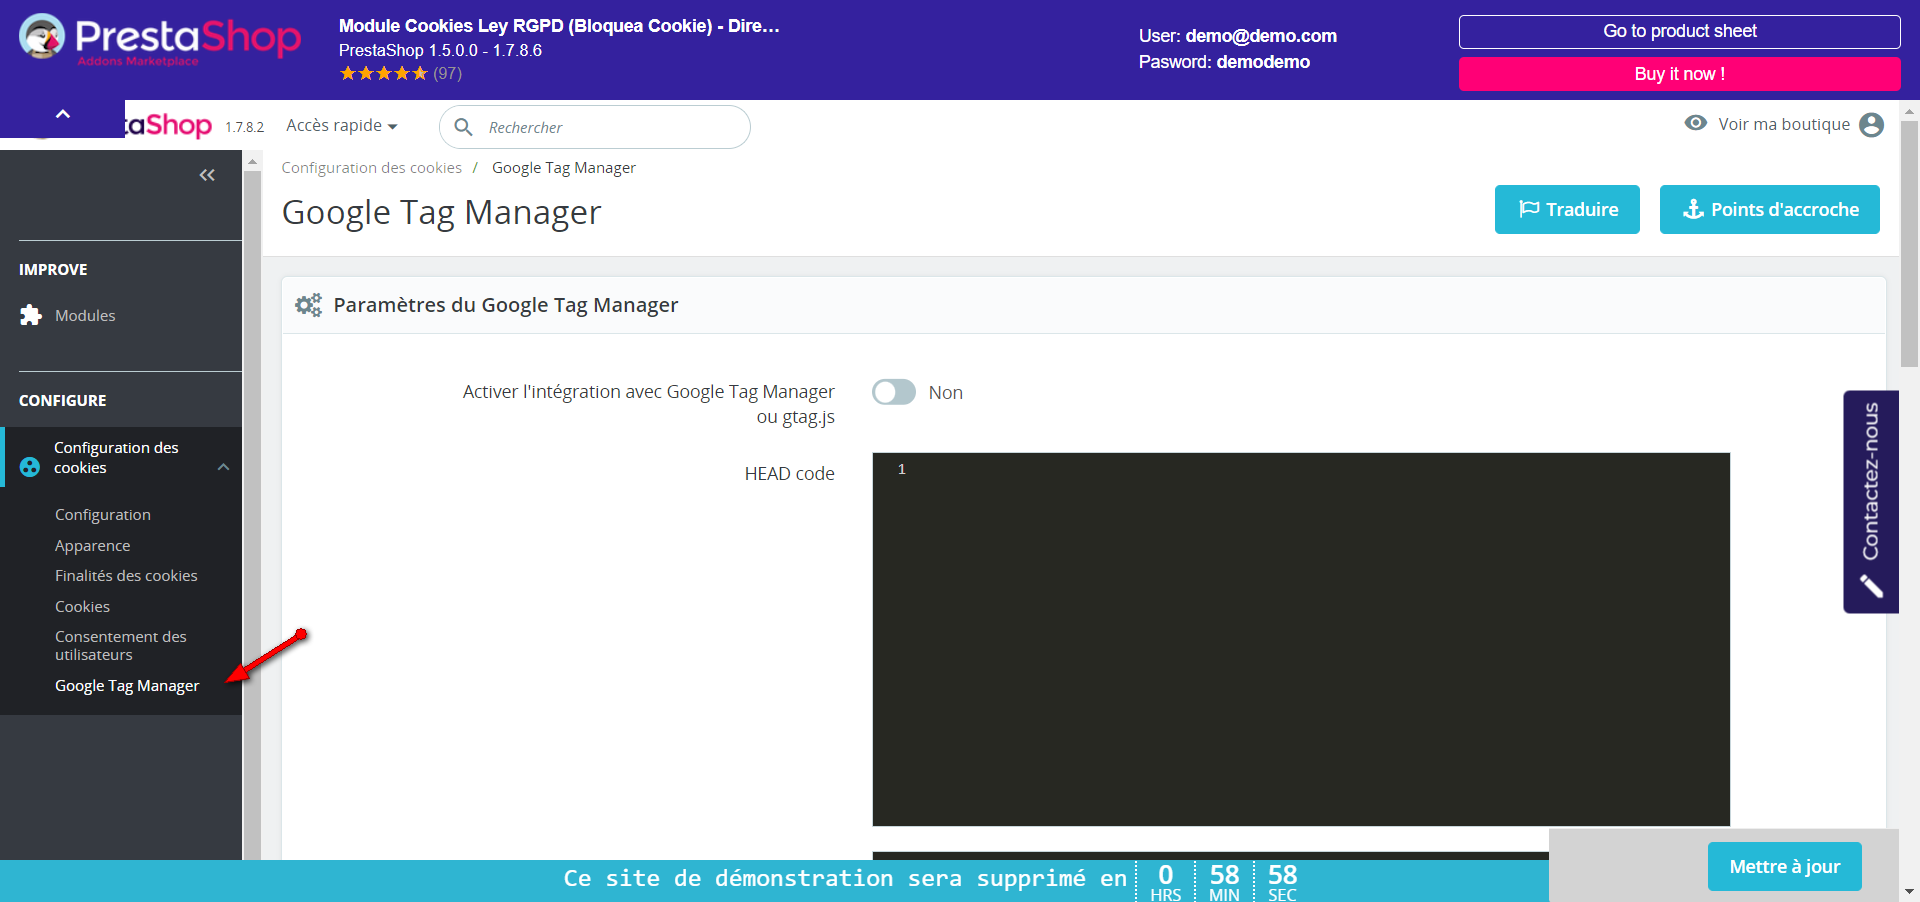Click the gears icon in the settings panel header
Viewport: 1920px width, 902px height.
click(308, 305)
